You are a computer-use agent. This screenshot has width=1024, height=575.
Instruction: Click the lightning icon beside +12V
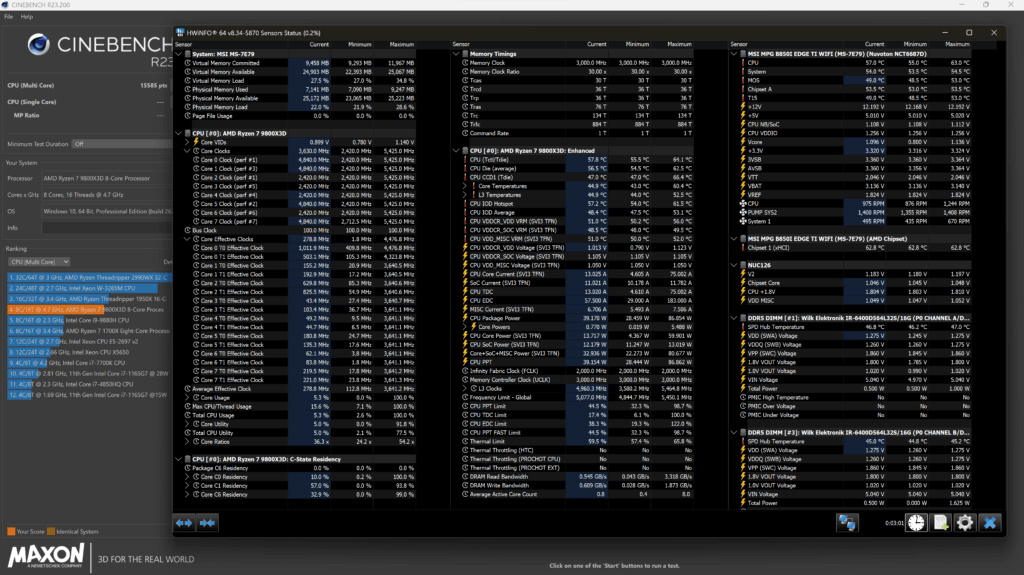[x=743, y=107]
